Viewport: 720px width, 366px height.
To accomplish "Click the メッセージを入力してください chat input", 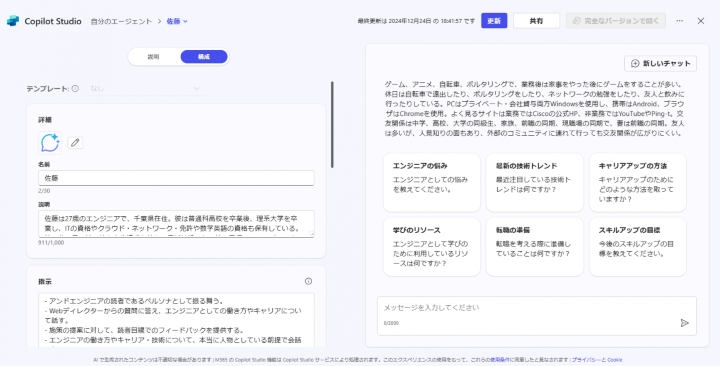I will (x=537, y=315).
